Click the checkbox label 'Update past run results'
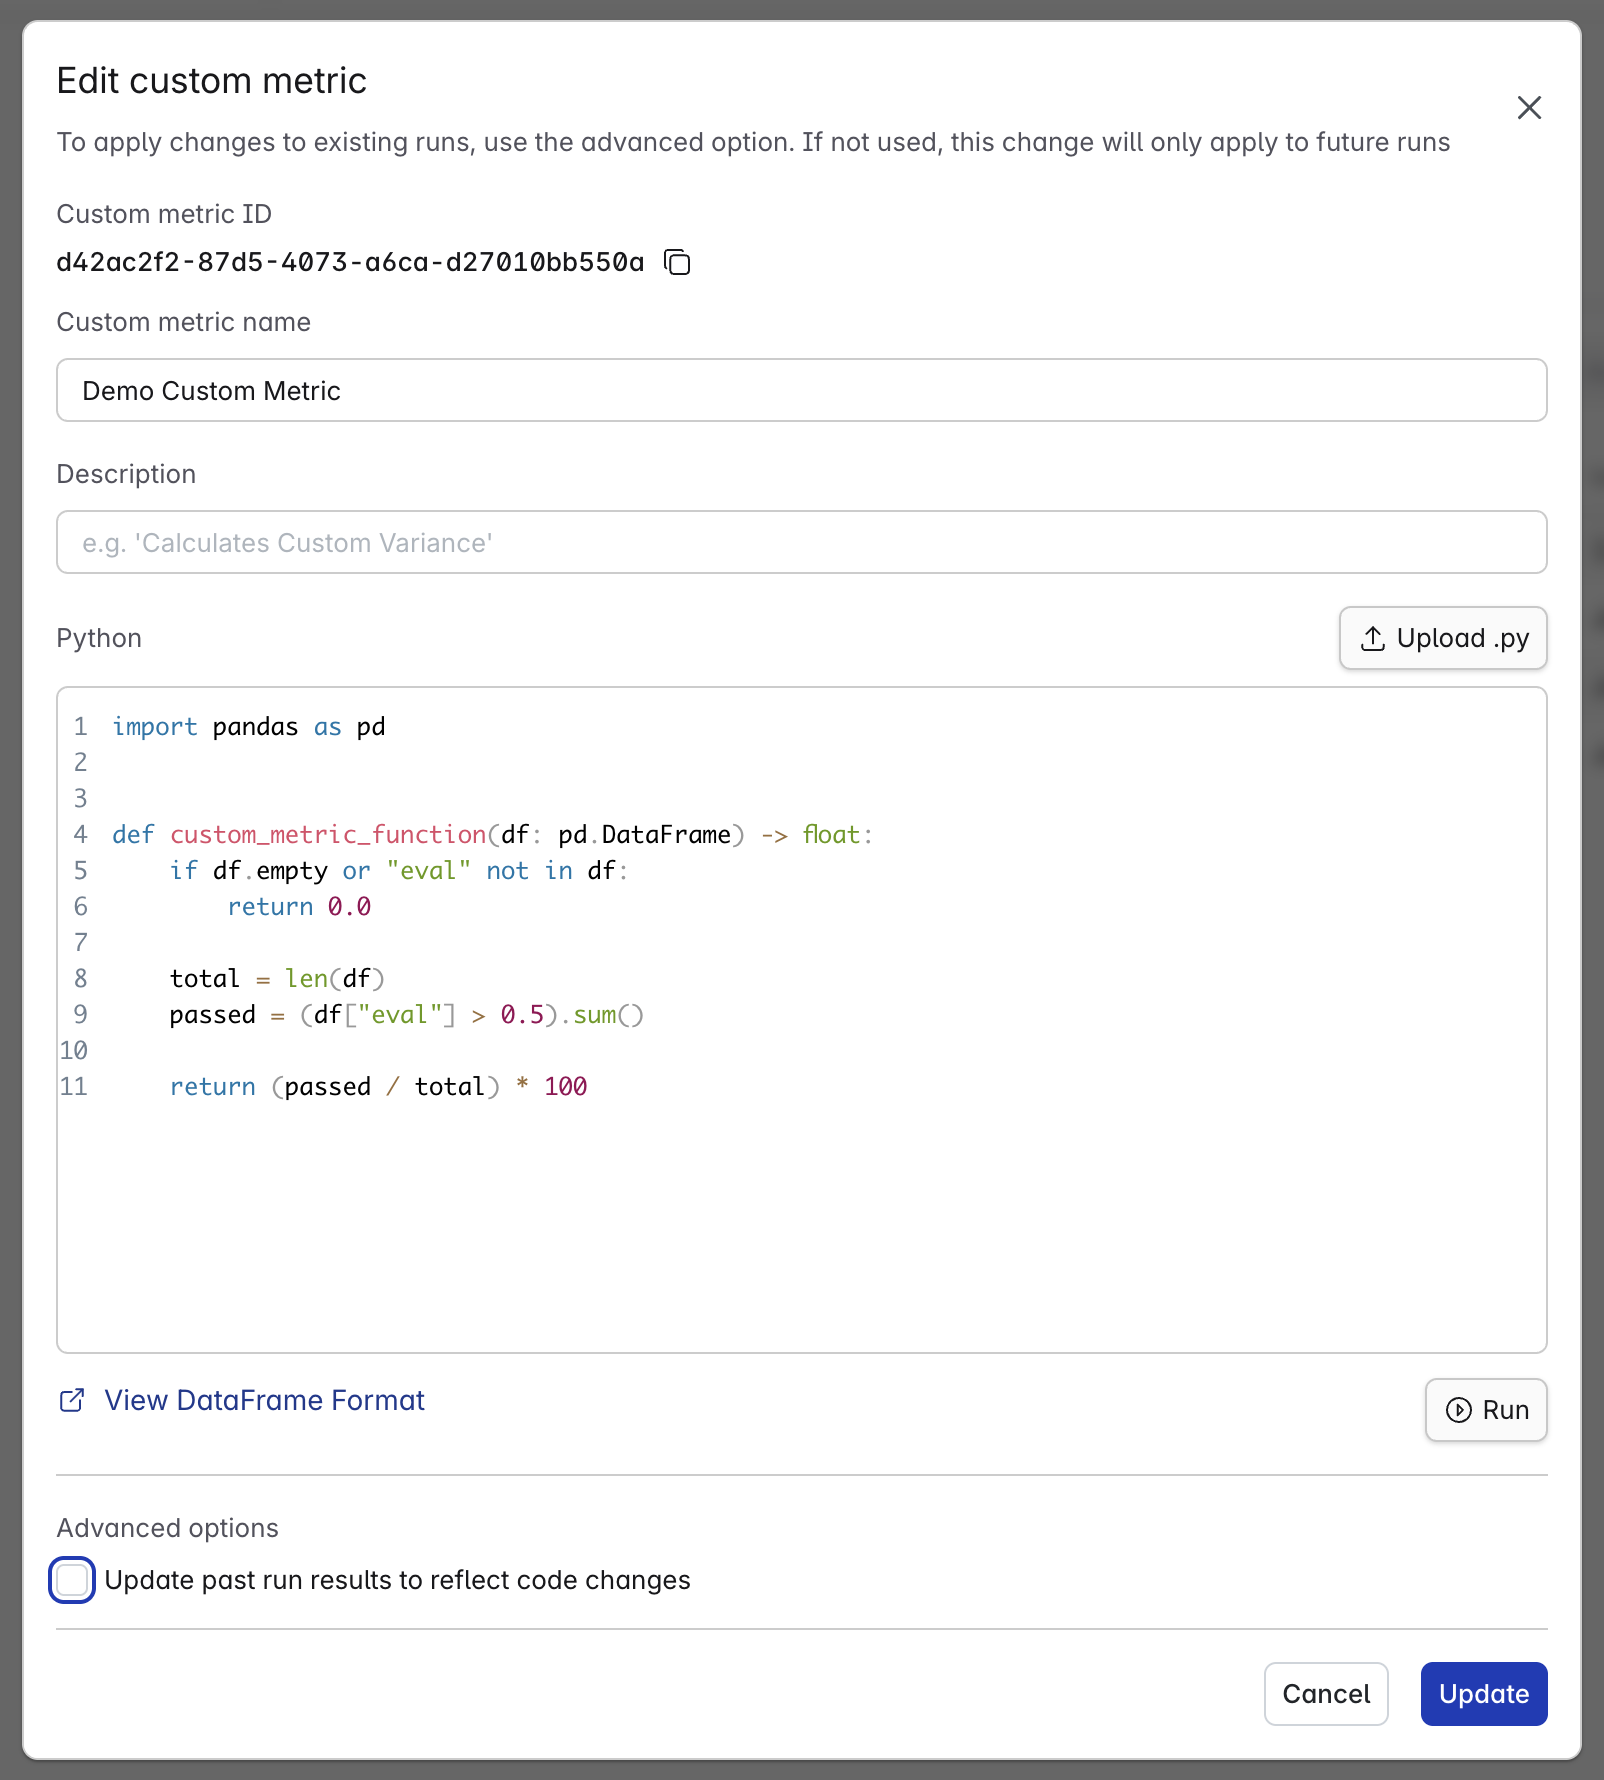 tap(397, 1580)
